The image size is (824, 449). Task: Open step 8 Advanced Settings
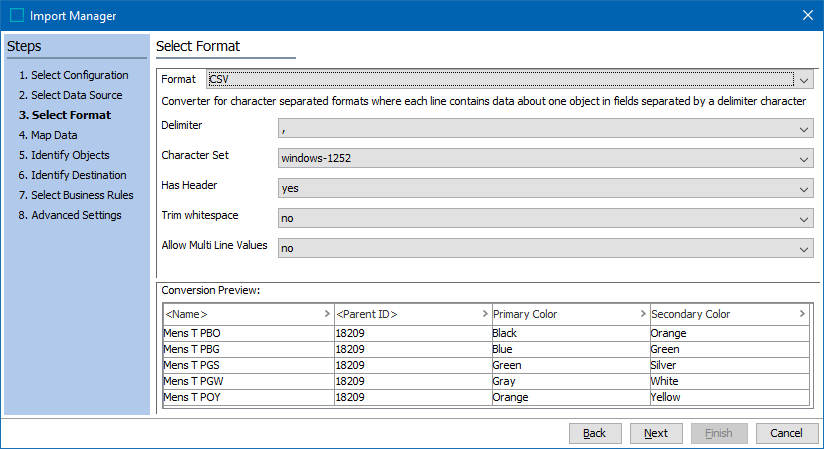[69, 215]
